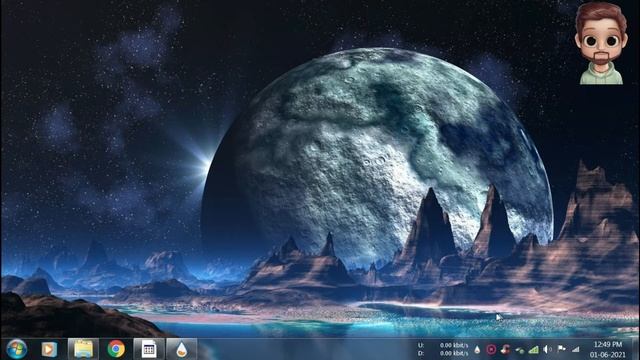Image resolution: width=640 pixels, height=360 pixels.
Task: Launch Windows Media Player from taskbar
Action: pos(49,349)
